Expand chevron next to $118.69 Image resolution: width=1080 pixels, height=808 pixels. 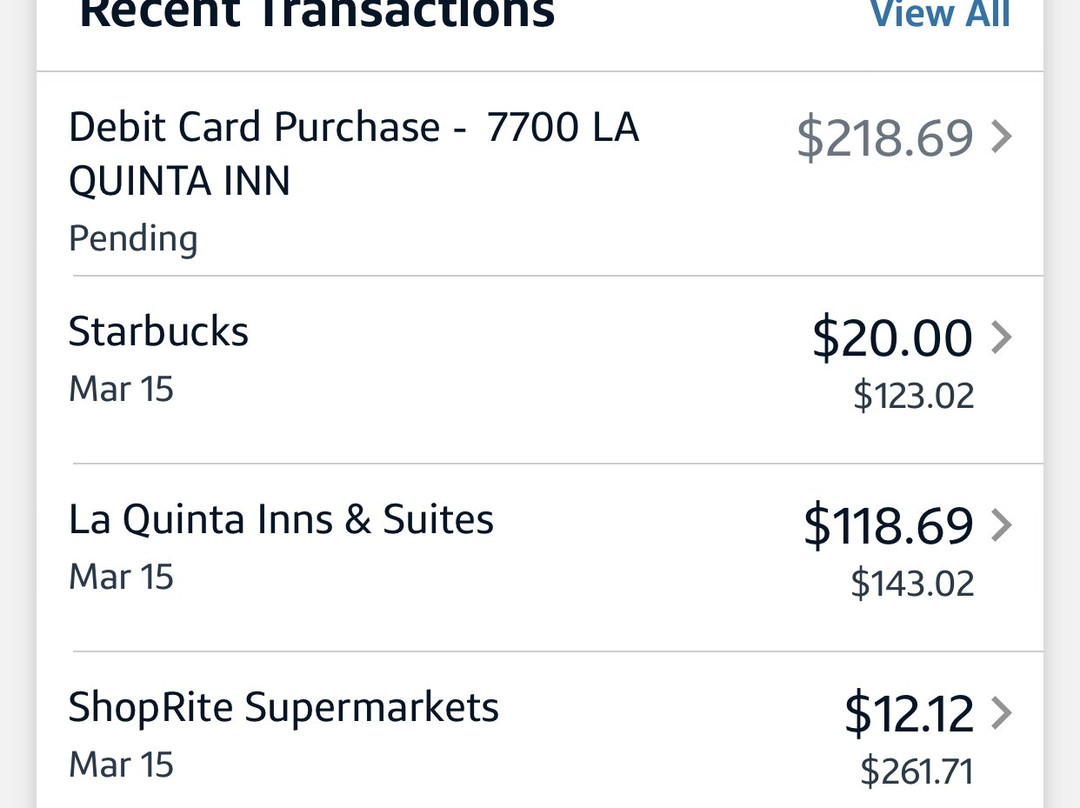coord(1001,526)
